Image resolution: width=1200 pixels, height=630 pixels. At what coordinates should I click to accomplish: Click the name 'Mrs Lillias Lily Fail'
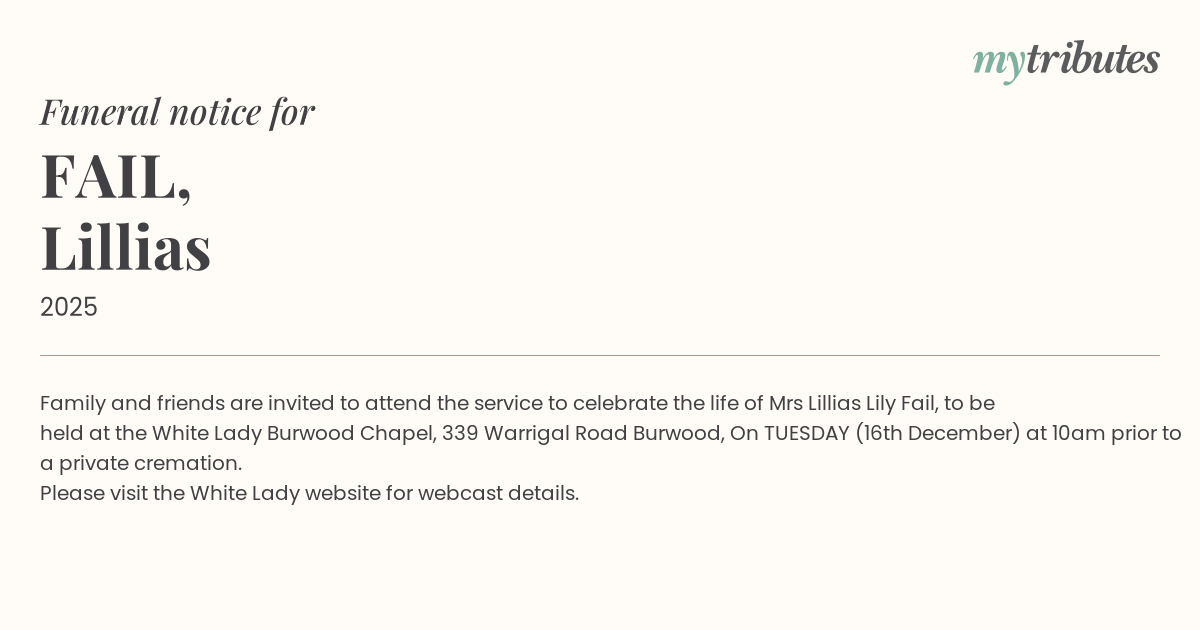coord(852,403)
